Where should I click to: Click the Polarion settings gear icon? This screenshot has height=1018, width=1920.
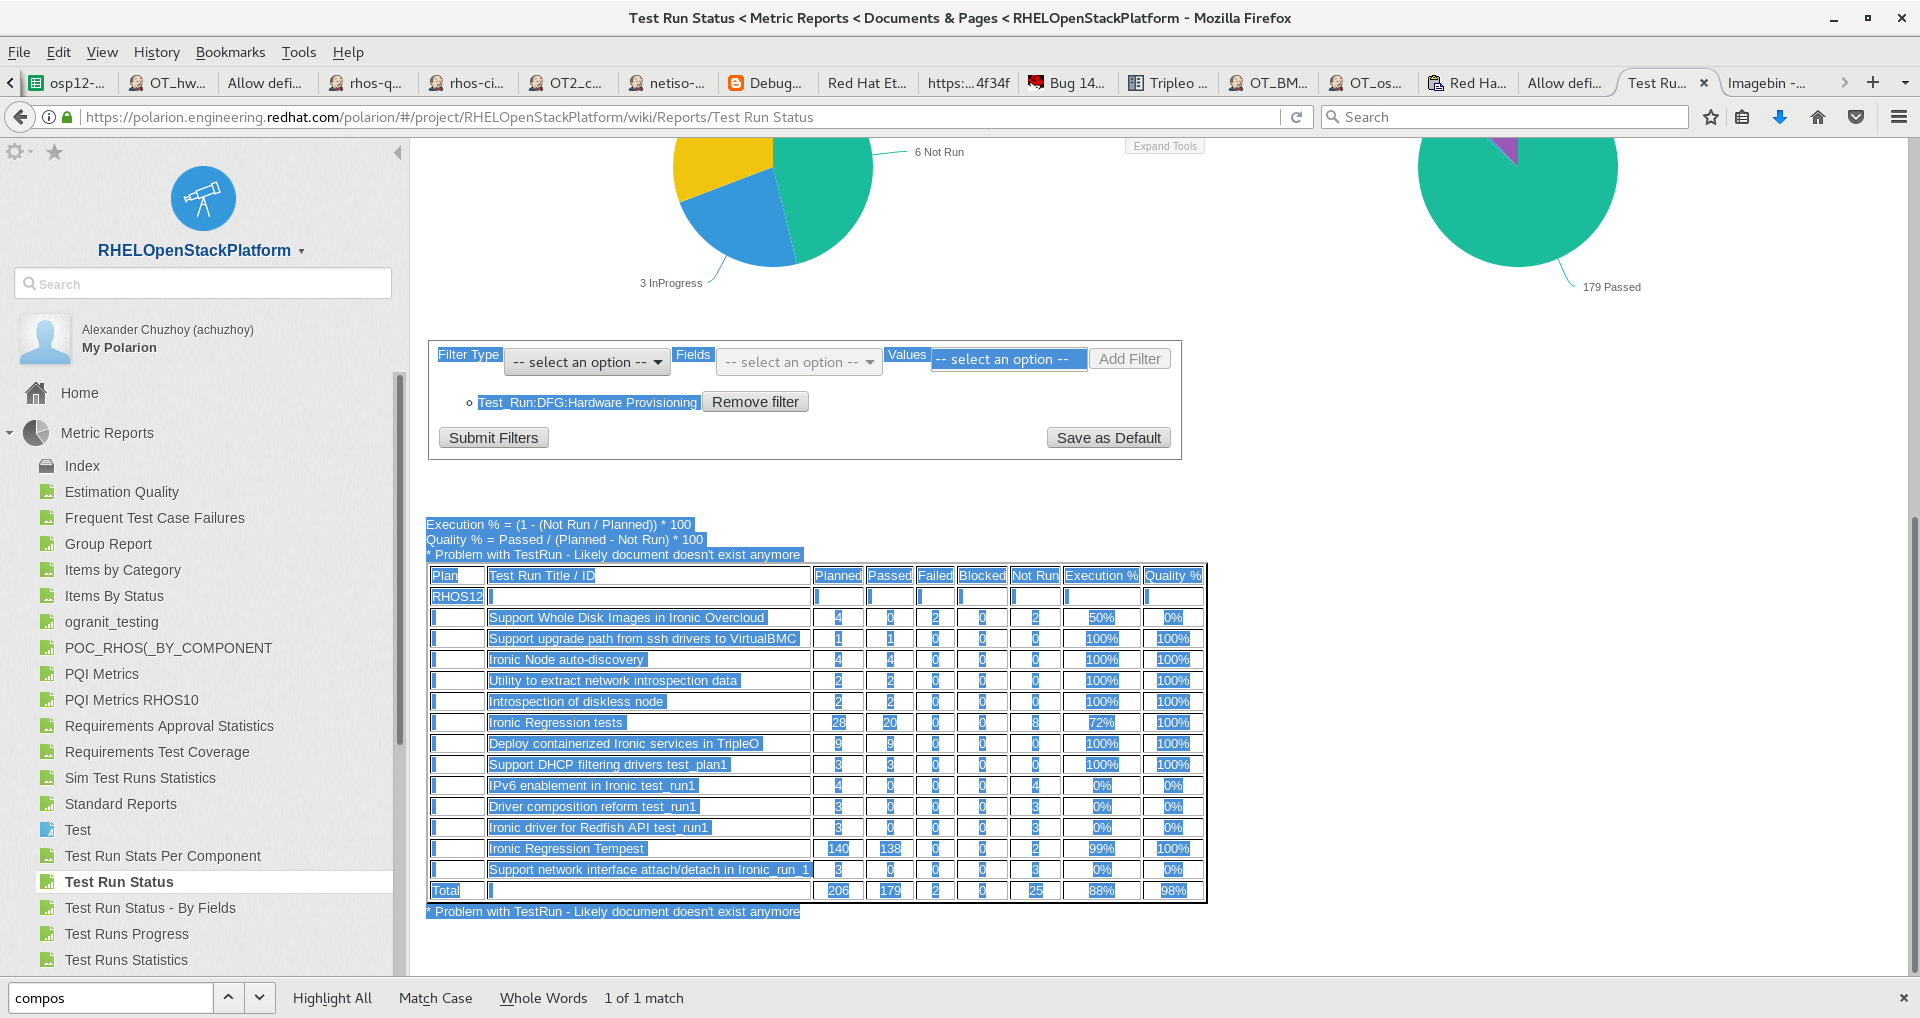[x=15, y=152]
